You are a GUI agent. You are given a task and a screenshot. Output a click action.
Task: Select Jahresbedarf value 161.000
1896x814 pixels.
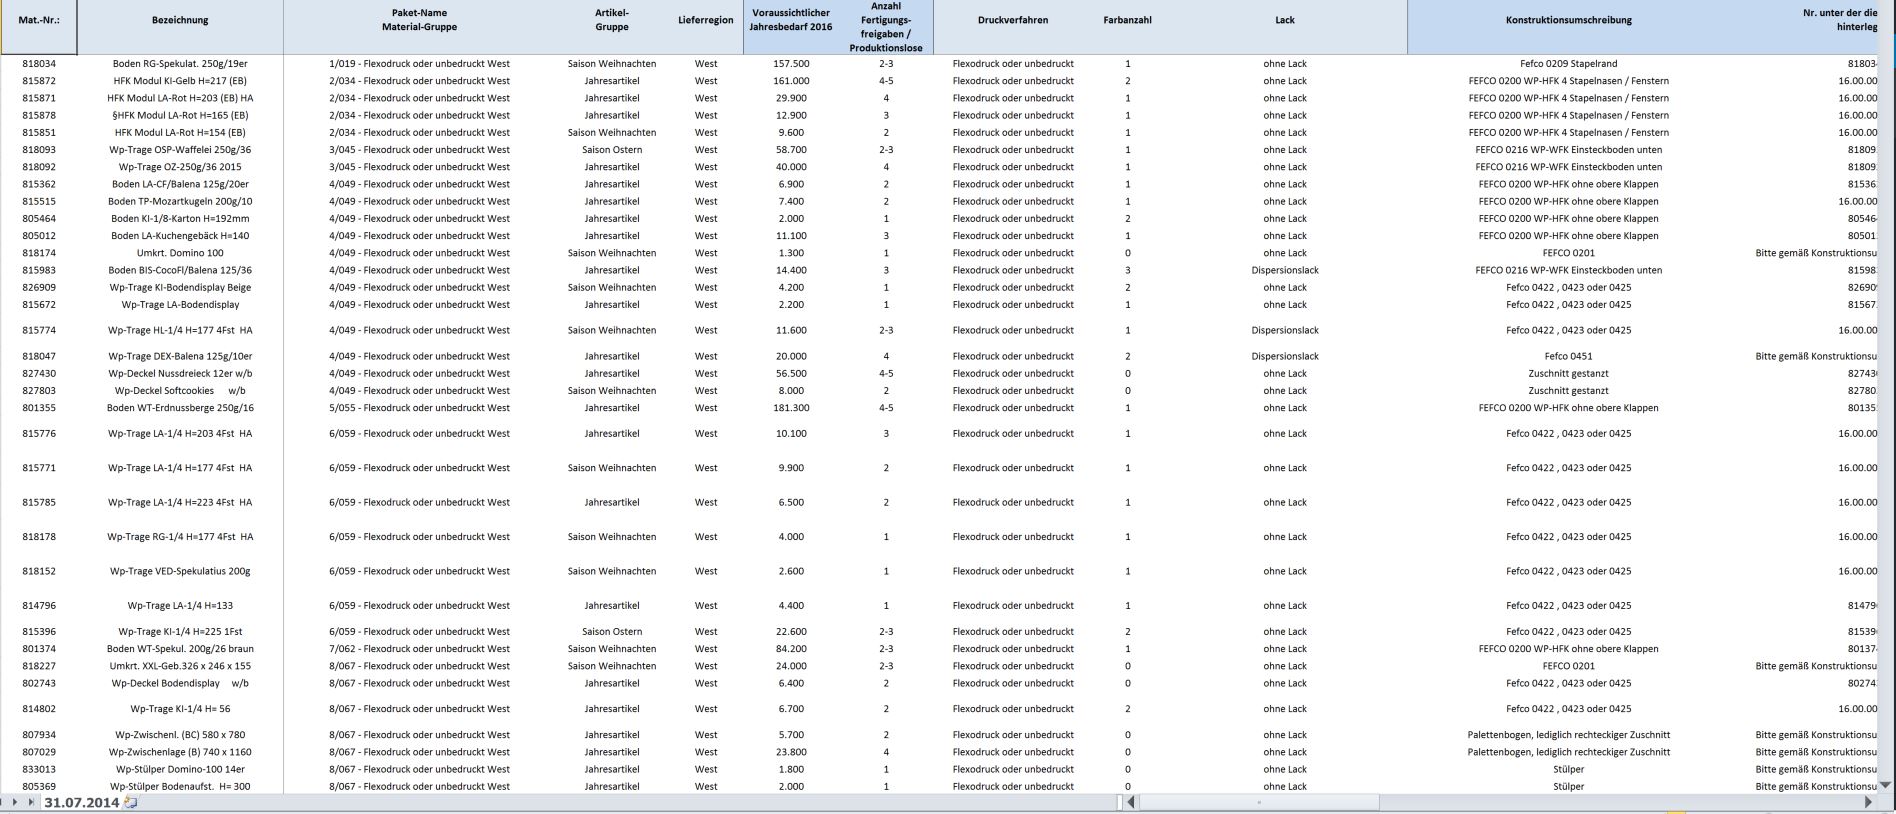(790, 81)
